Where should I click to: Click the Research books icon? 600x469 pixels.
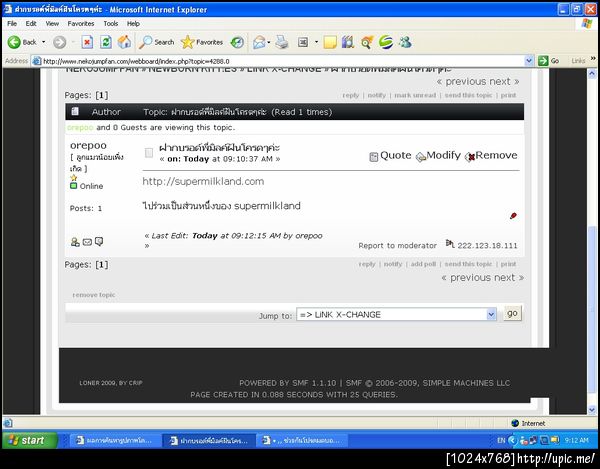pyautogui.click(x=348, y=42)
